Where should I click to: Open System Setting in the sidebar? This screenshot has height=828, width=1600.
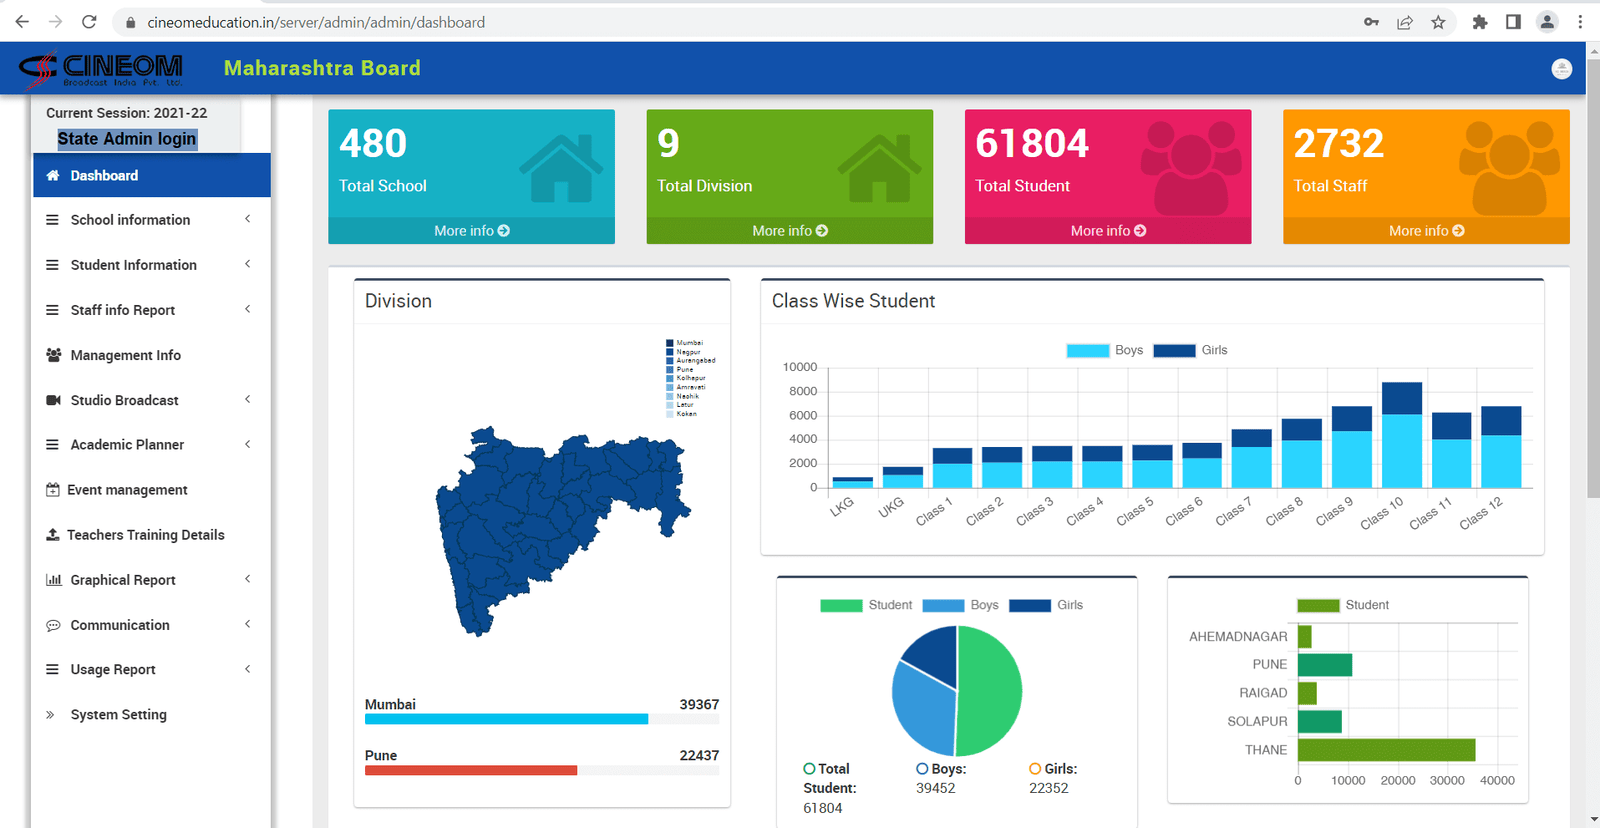(x=118, y=715)
